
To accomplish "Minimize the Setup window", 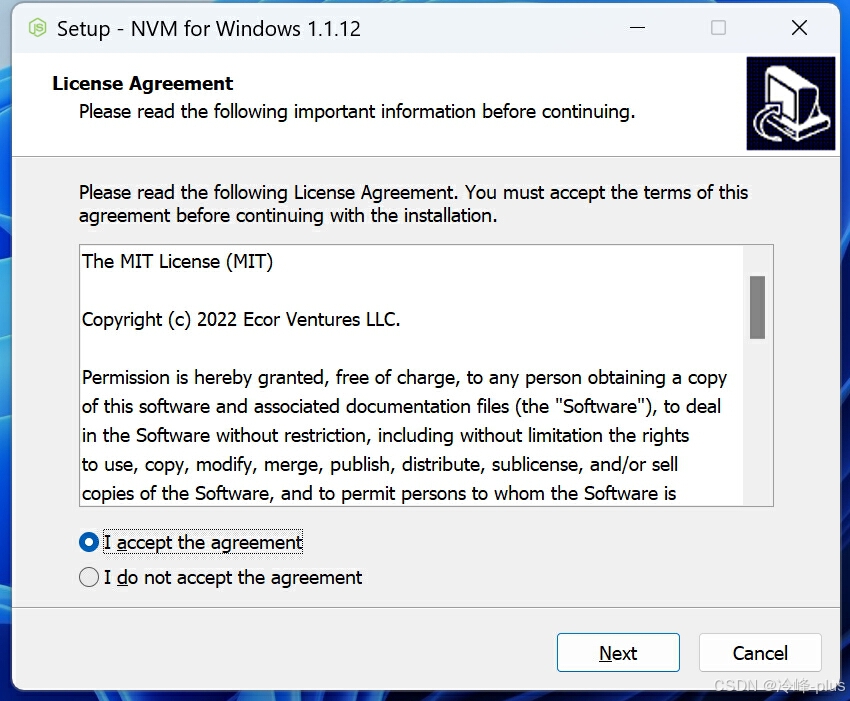I will point(638,27).
